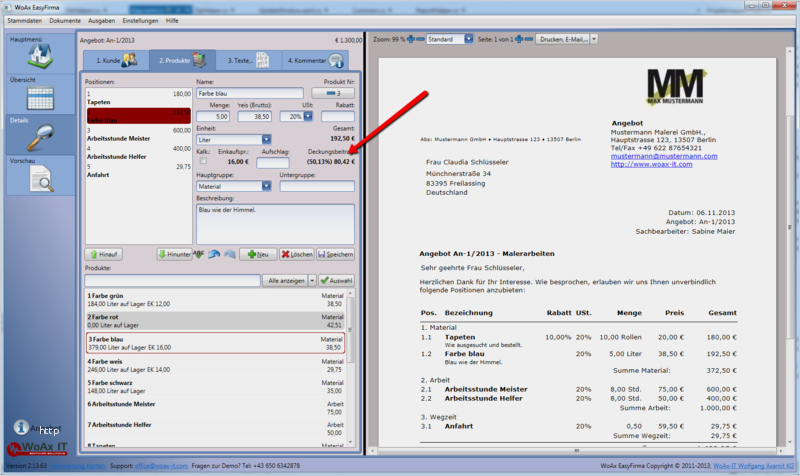The image size is (800, 476).
Task: Open the Hilfe menu
Action: pos(172,21)
